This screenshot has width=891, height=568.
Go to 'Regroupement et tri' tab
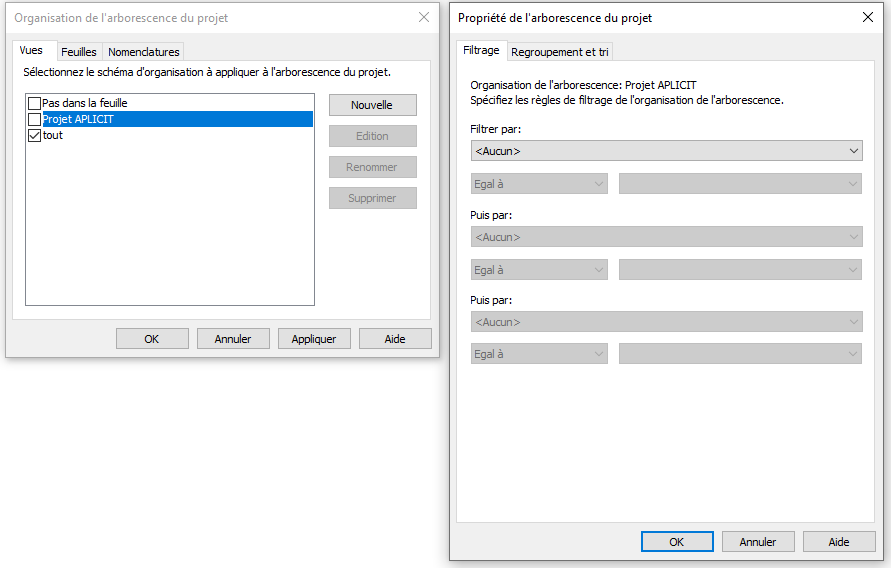pos(560,52)
